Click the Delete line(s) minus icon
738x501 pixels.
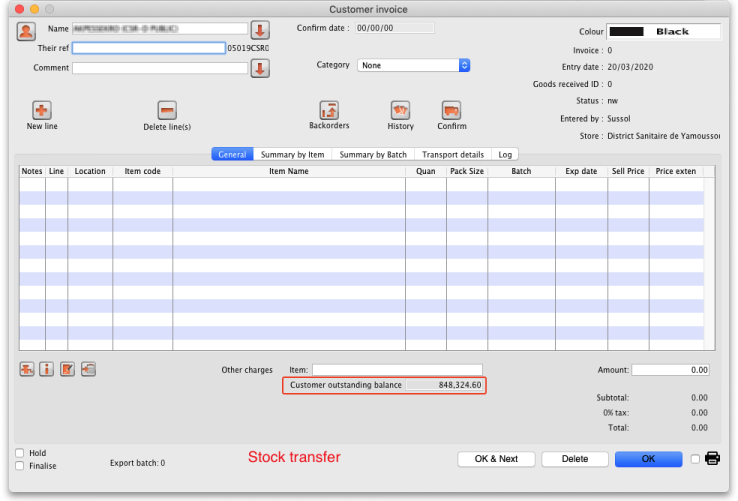point(167,111)
